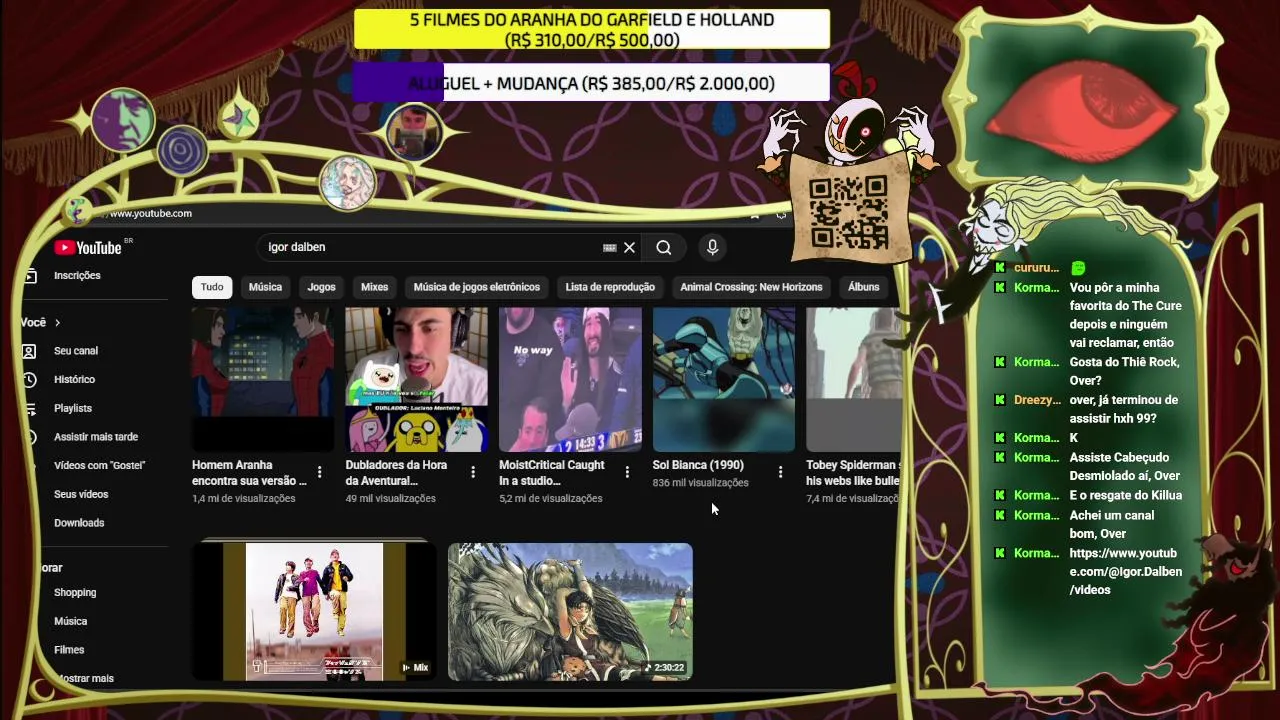Open title "Tobey Spiderman shoots his webs"

[x=854, y=473]
